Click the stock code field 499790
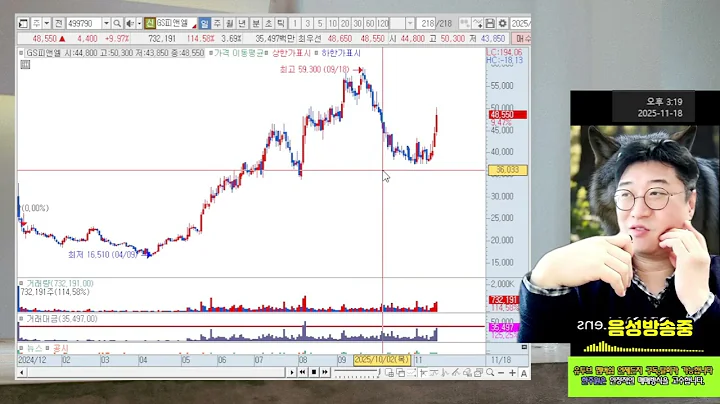The image size is (720, 404). [84, 23]
